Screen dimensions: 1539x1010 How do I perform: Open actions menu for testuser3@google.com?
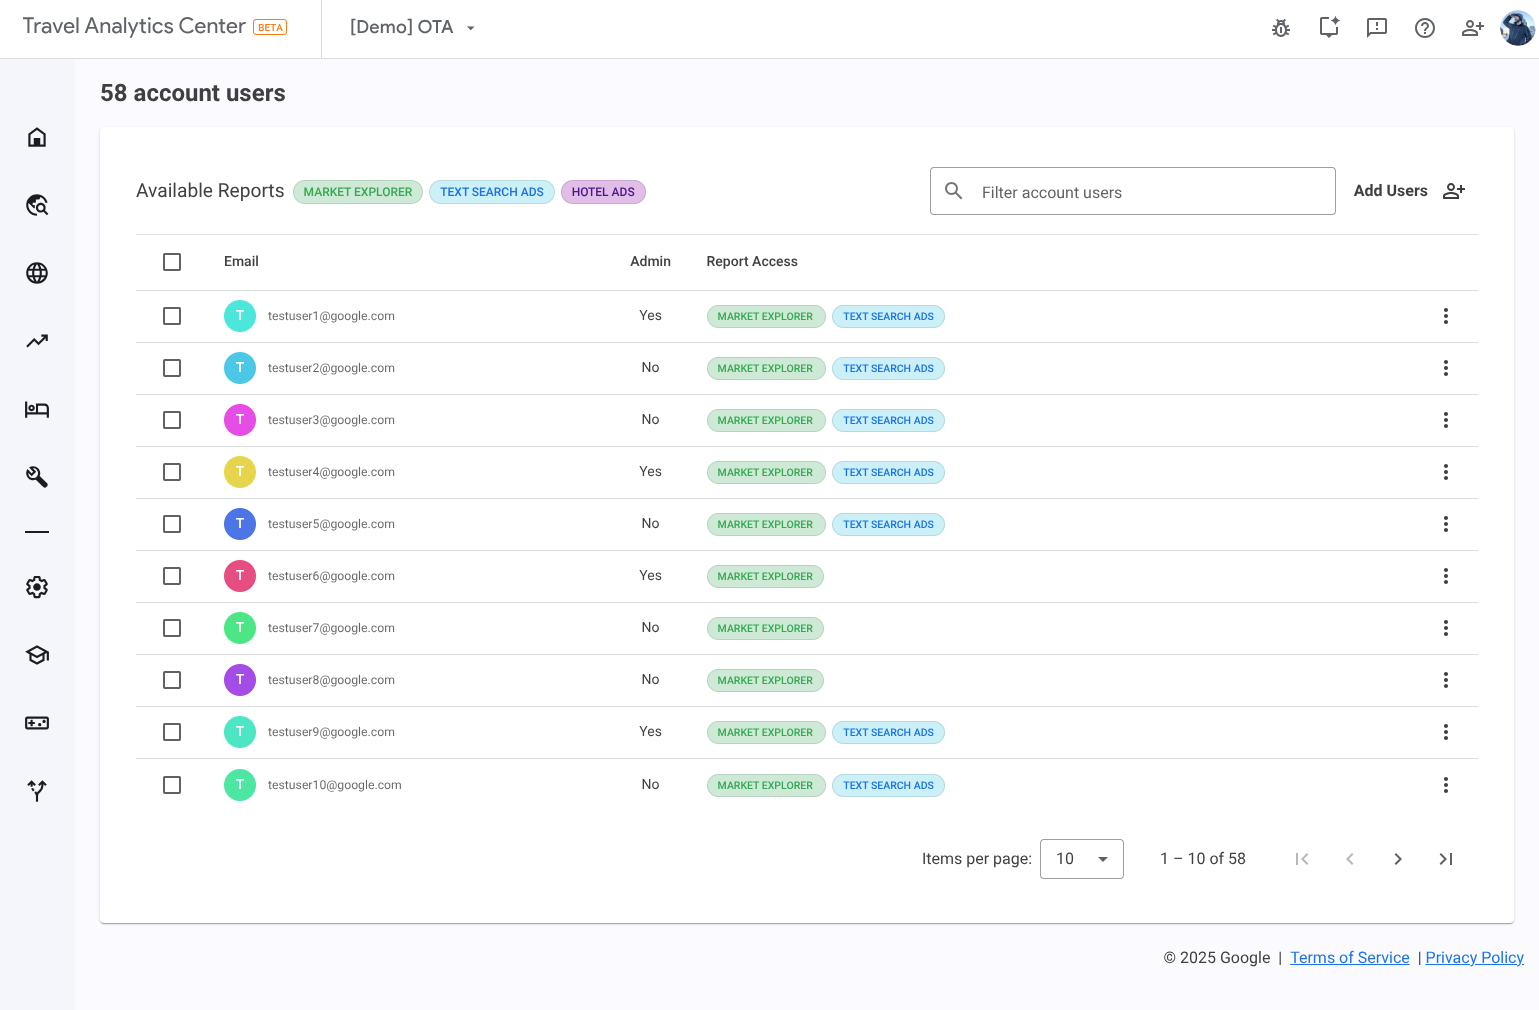(x=1445, y=420)
